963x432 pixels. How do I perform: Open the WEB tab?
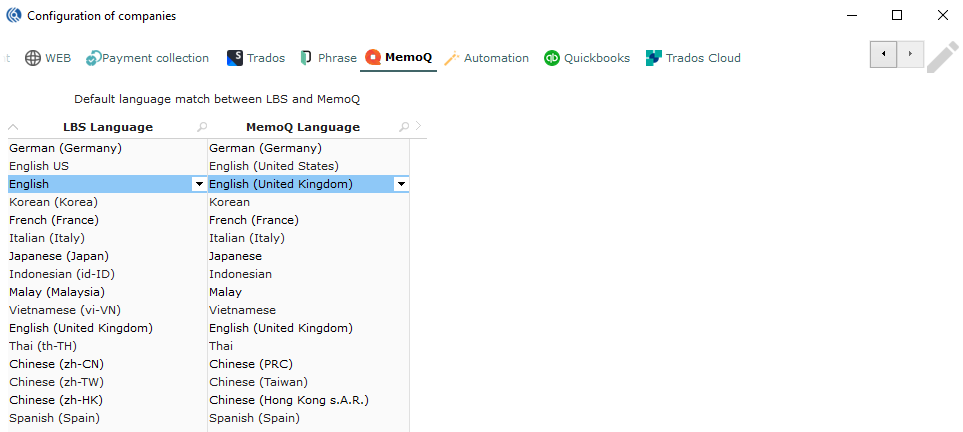pos(47,58)
